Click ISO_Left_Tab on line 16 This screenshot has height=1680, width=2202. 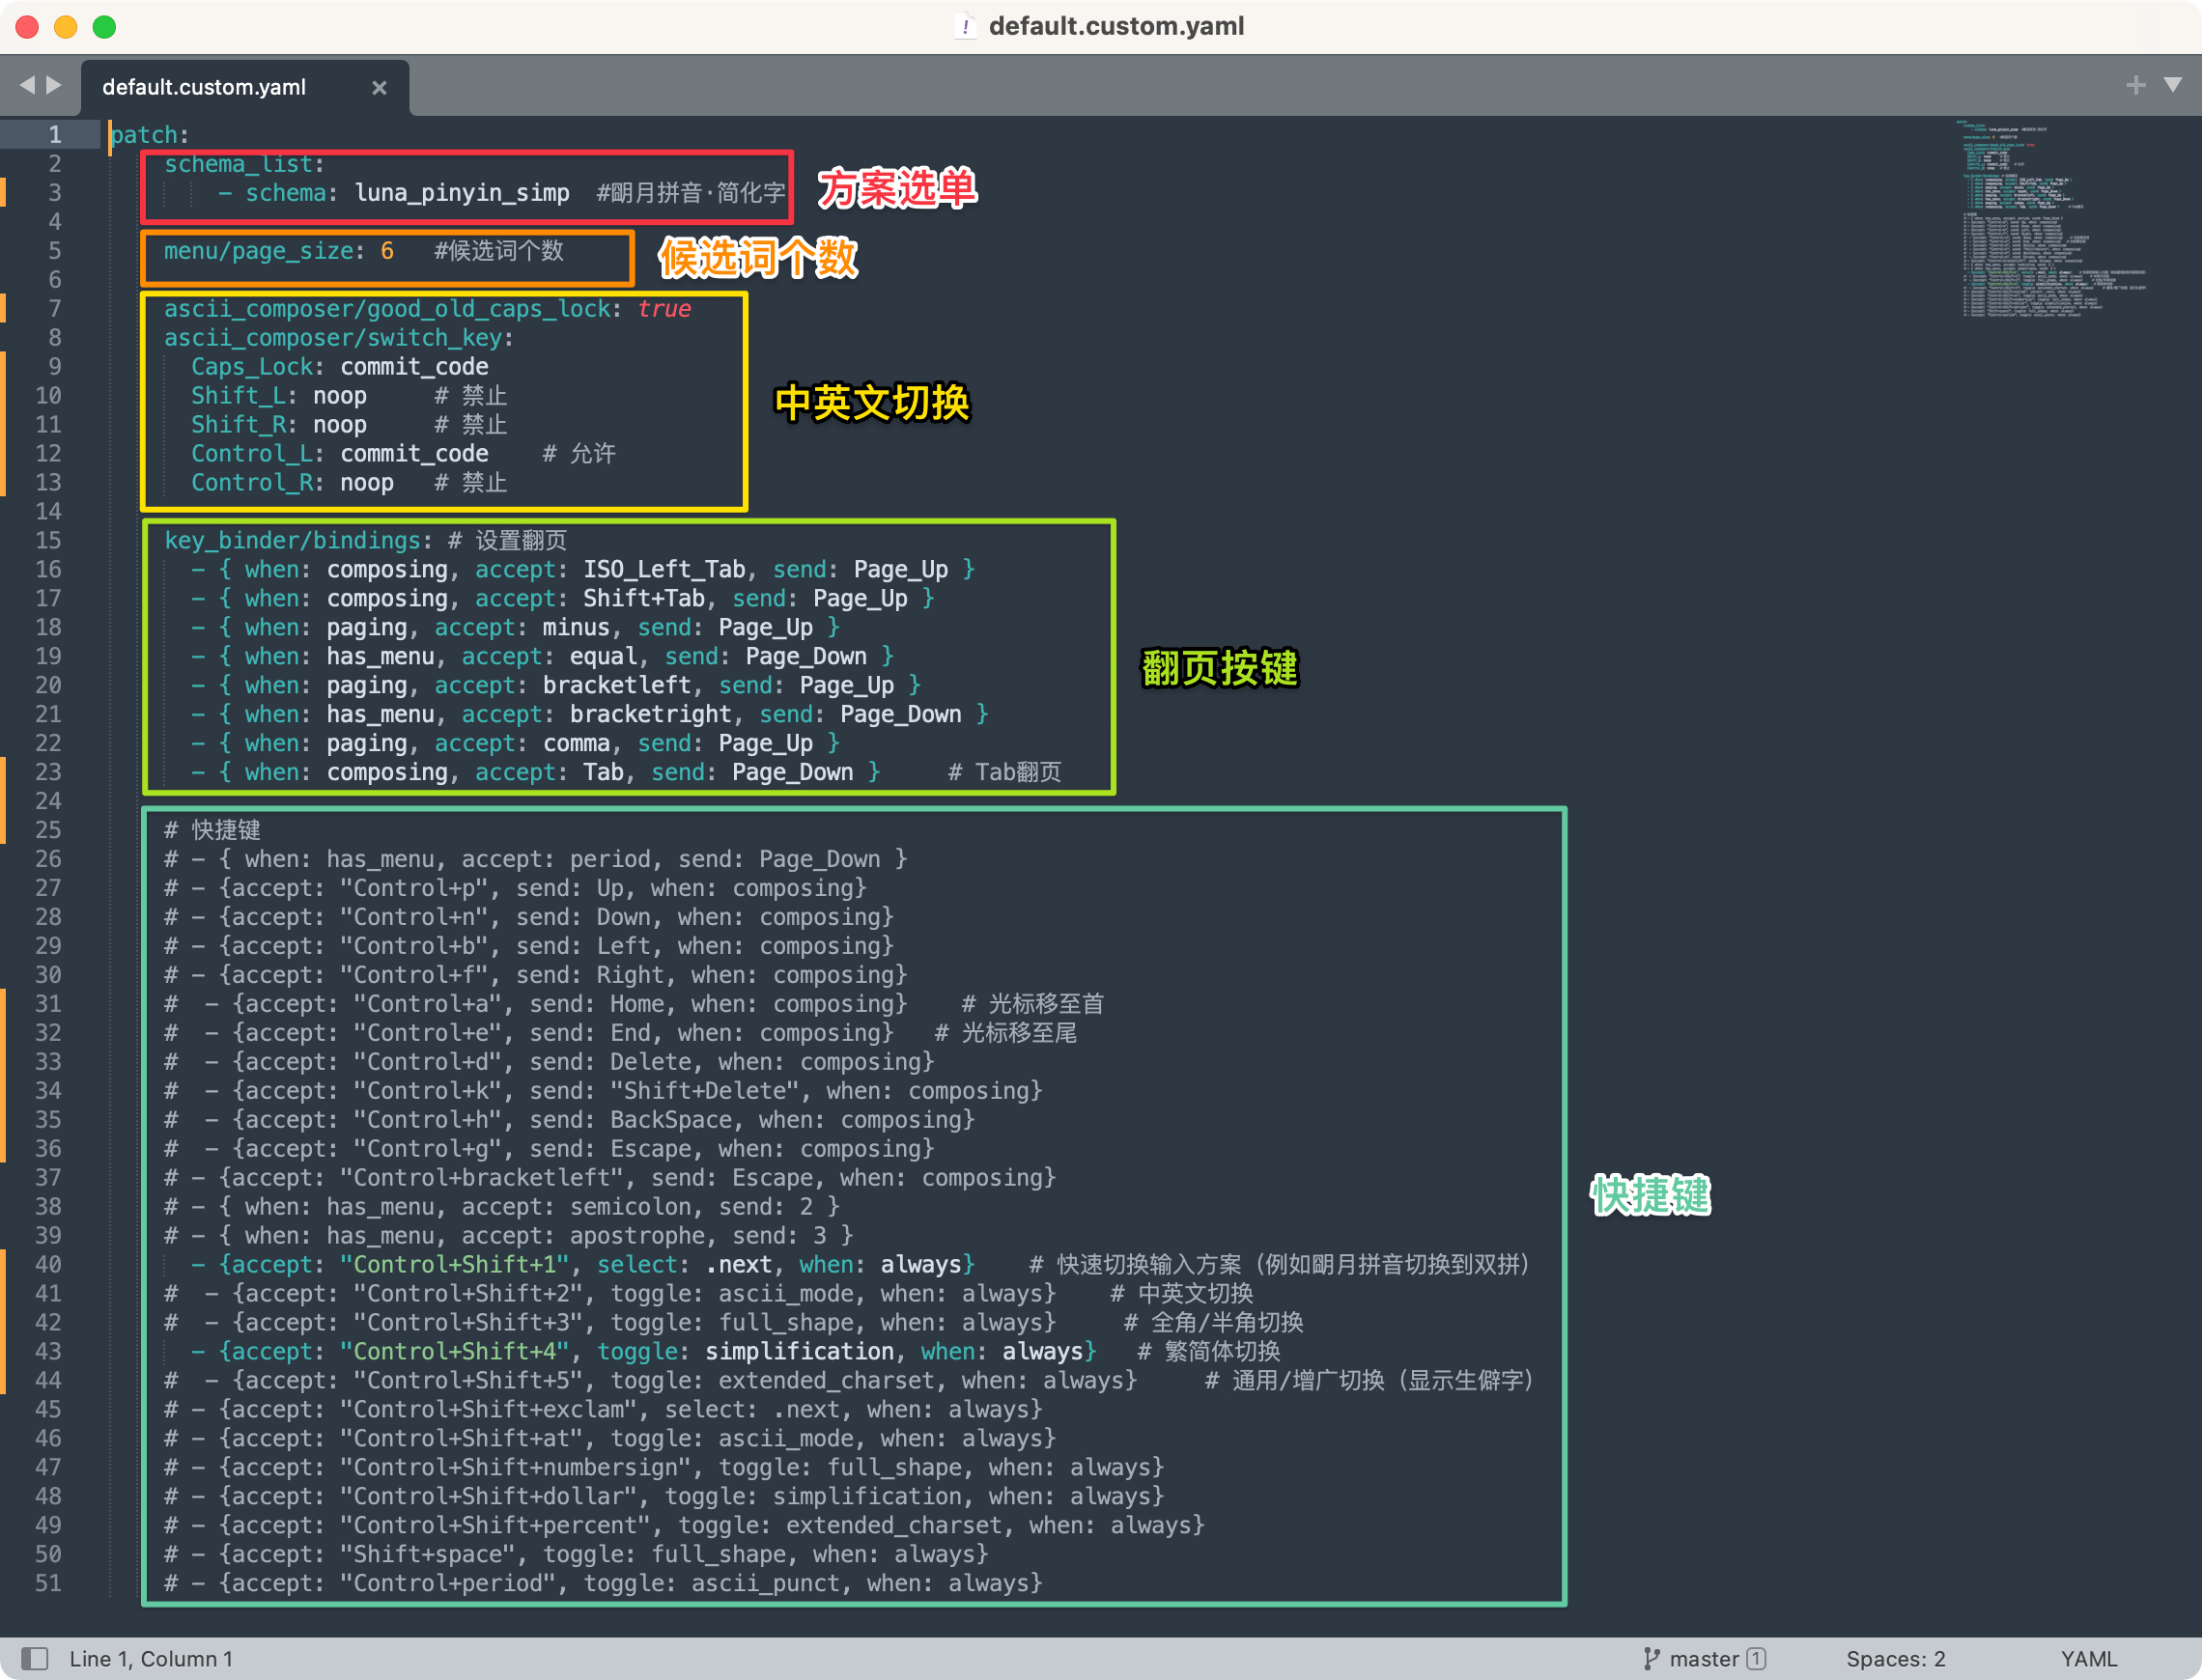[x=664, y=570]
